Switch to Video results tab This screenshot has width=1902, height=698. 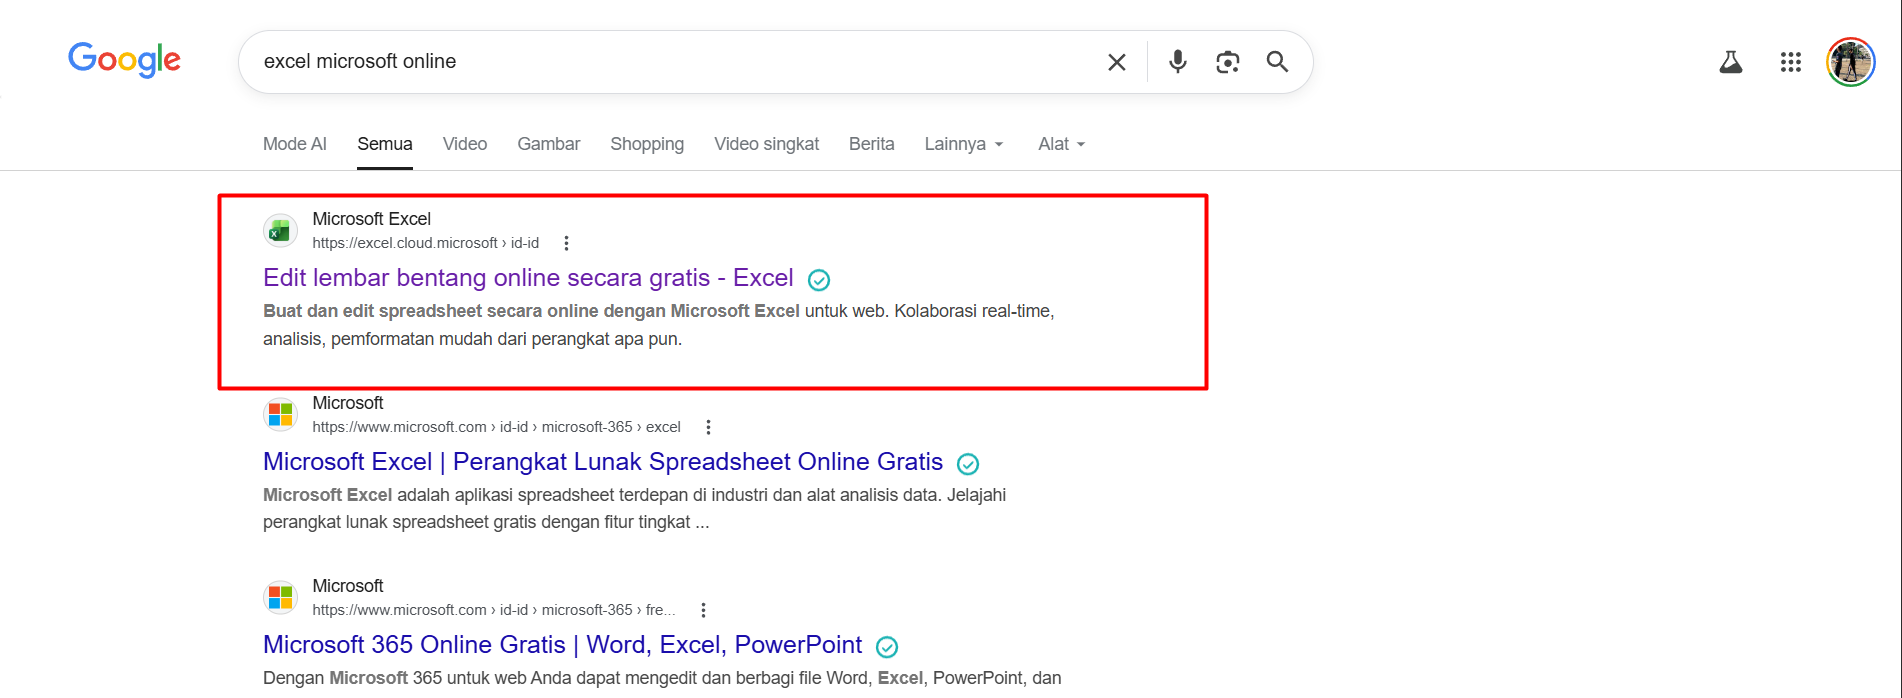point(465,144)
